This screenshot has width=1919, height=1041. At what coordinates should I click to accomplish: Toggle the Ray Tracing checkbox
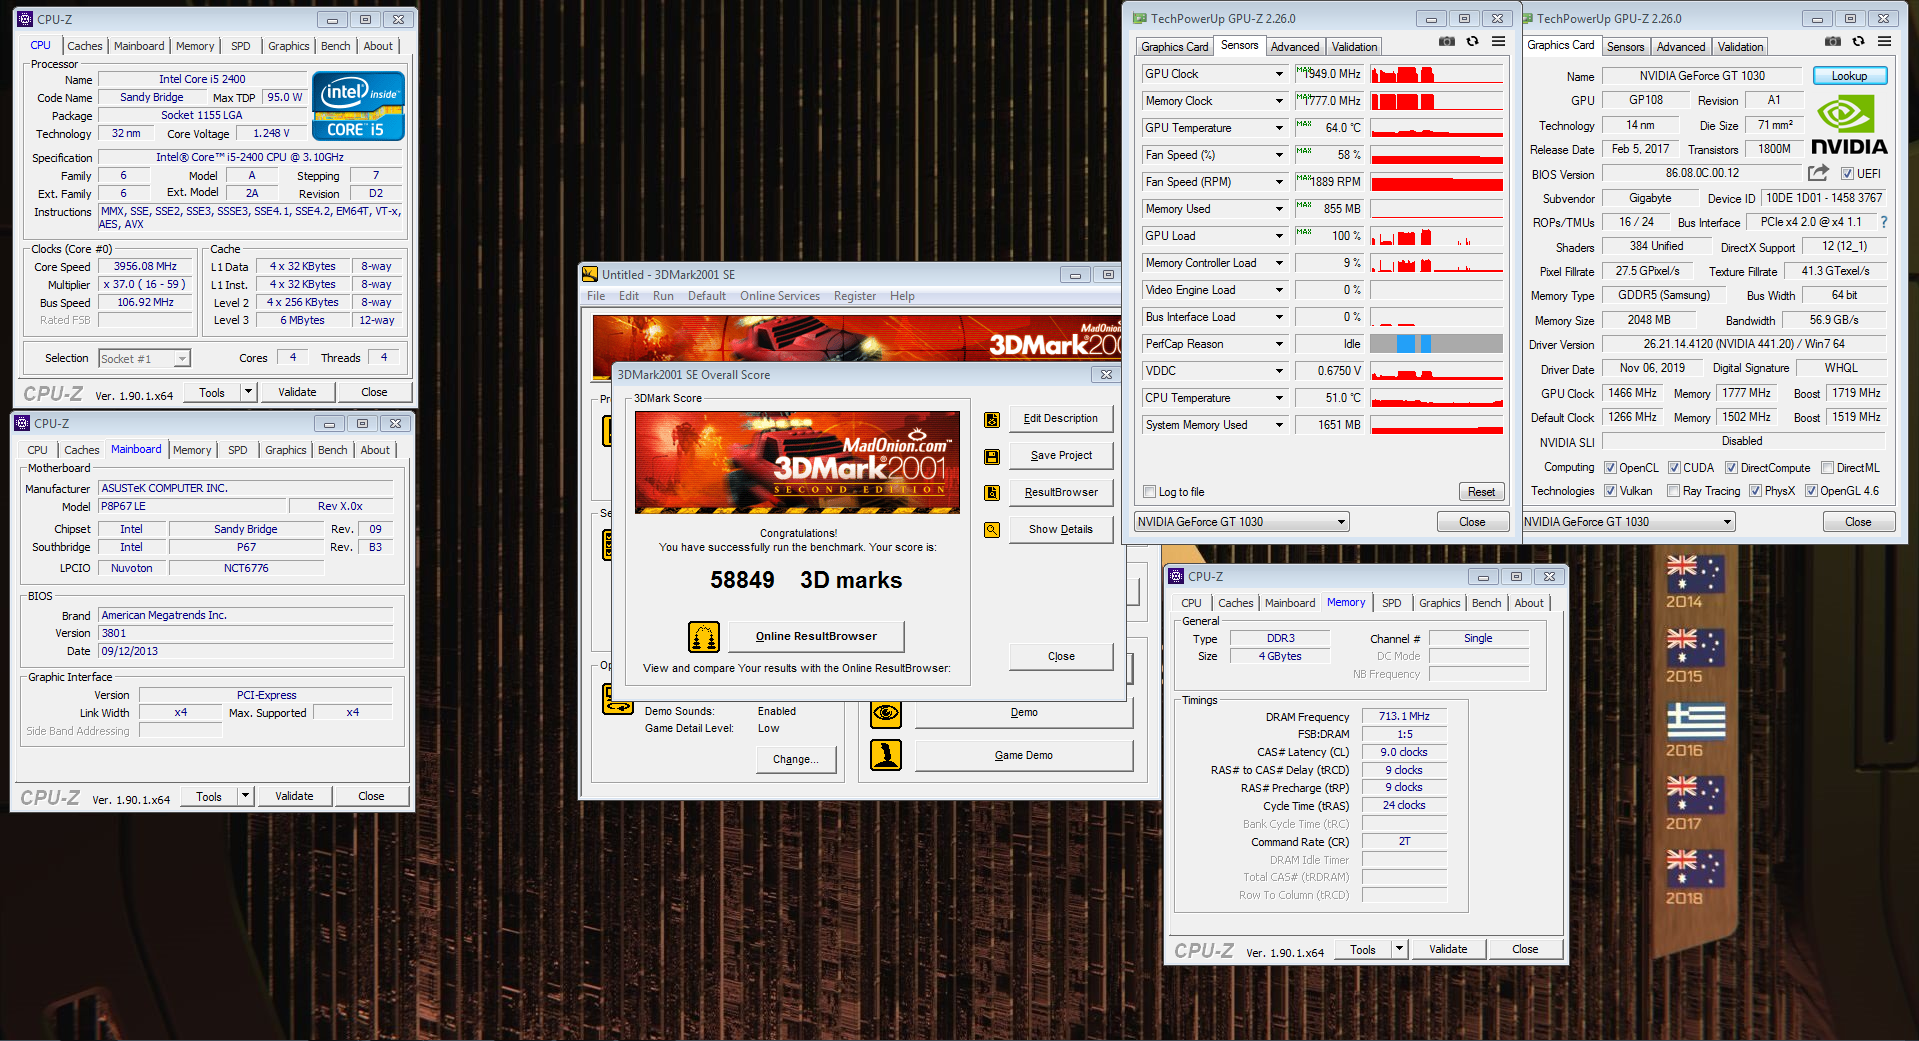tap(1673, 491)
